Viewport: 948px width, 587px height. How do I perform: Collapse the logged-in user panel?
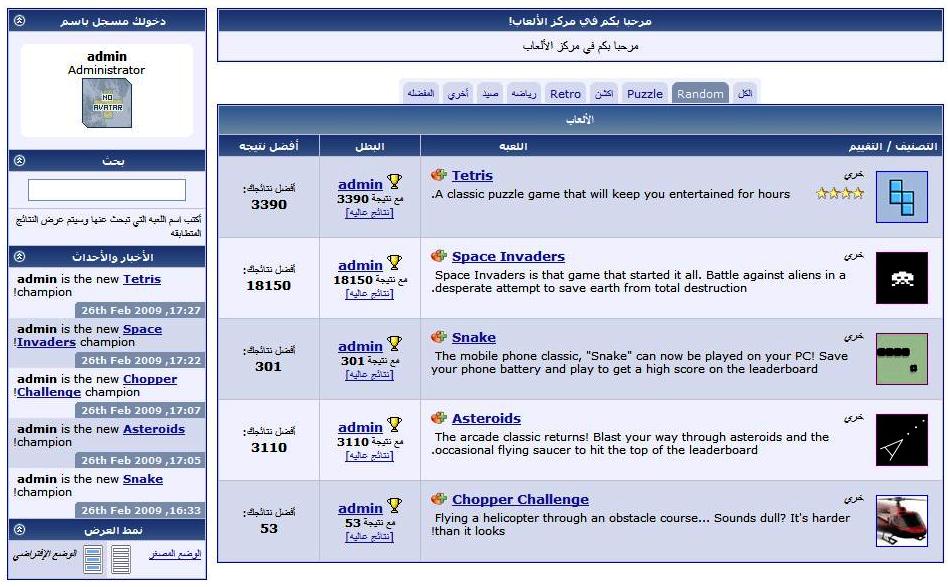coord(21,21)
